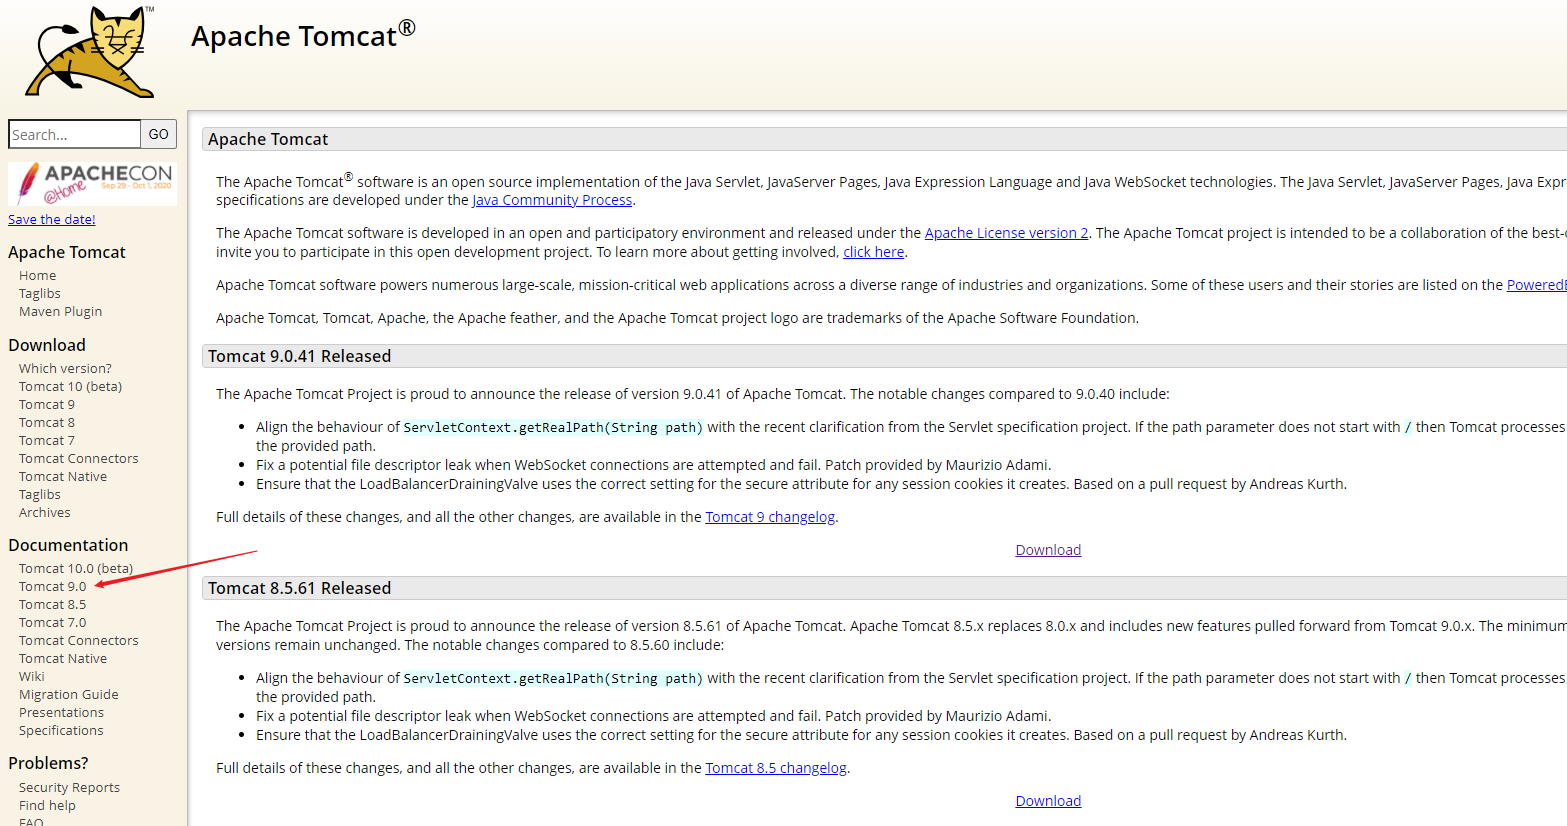Open Tomcat 10 (beta) download page

(70, 386)
